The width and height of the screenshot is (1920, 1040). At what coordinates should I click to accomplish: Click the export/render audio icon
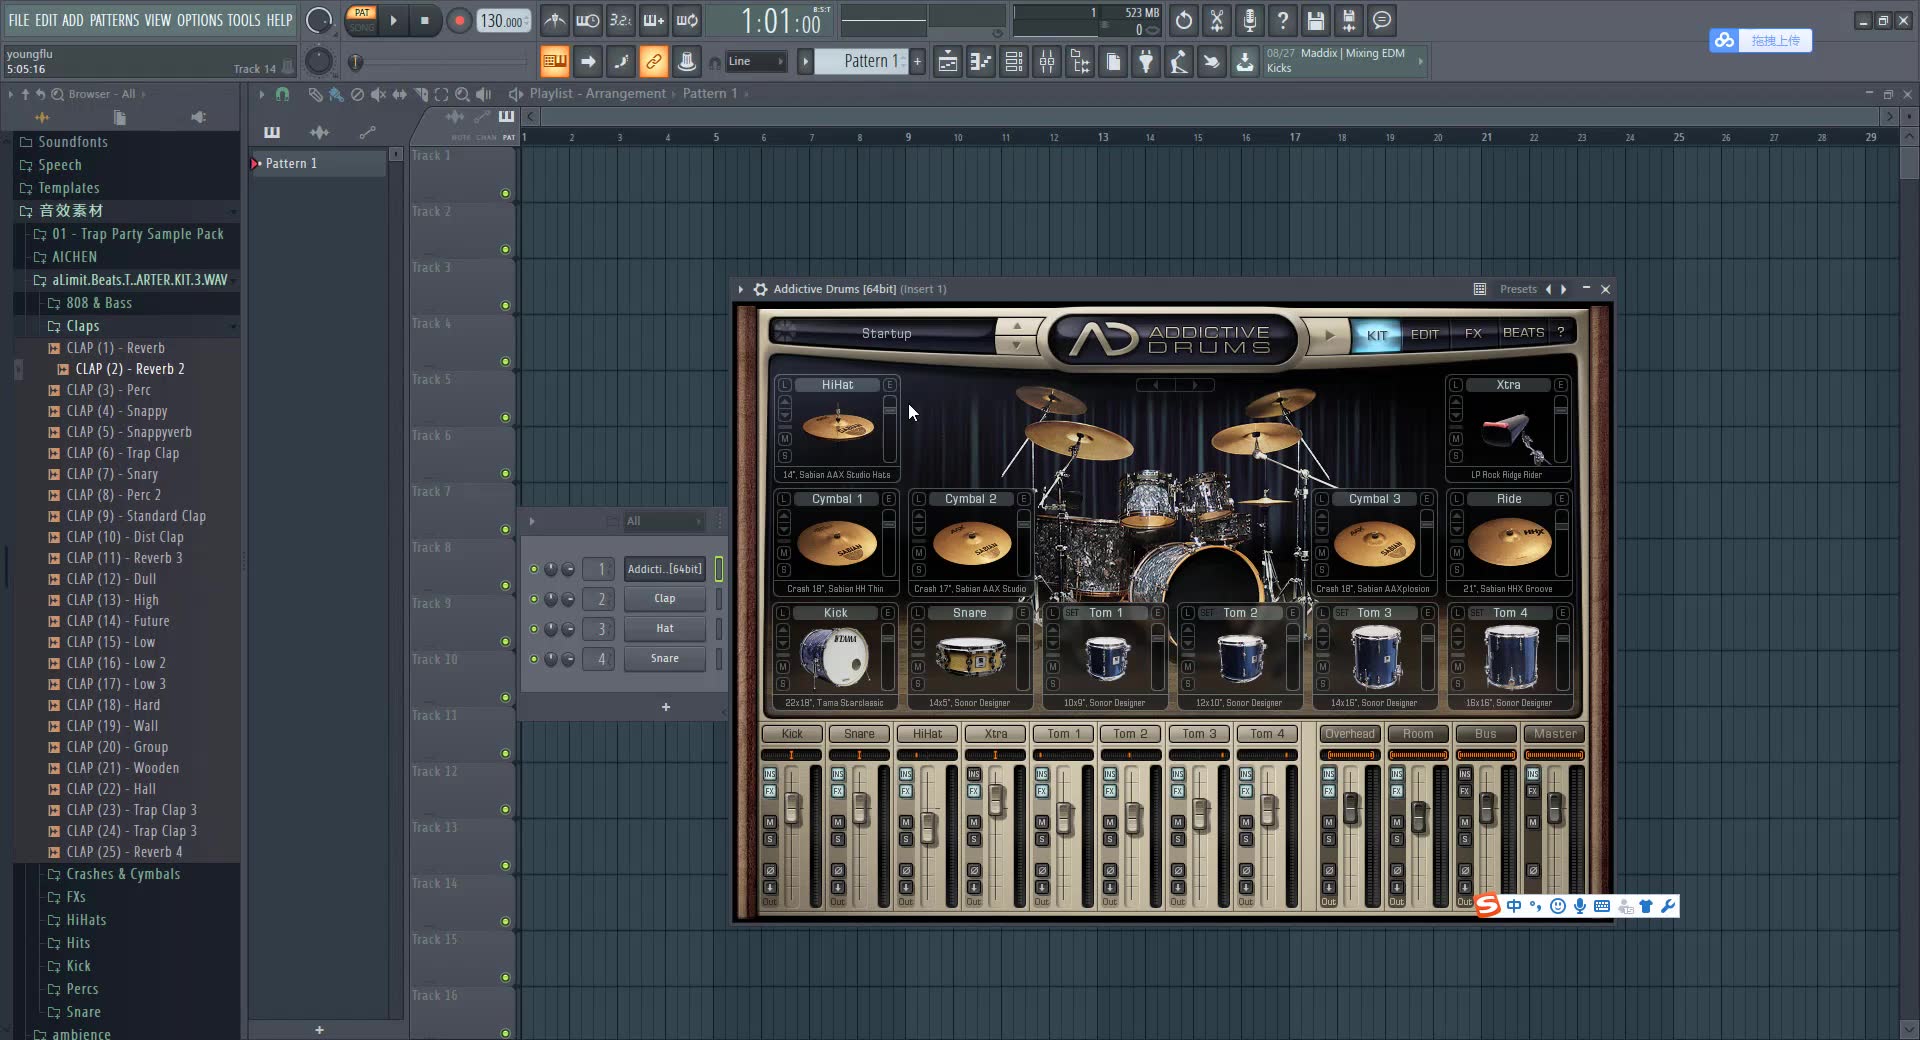pos(1349,20)
